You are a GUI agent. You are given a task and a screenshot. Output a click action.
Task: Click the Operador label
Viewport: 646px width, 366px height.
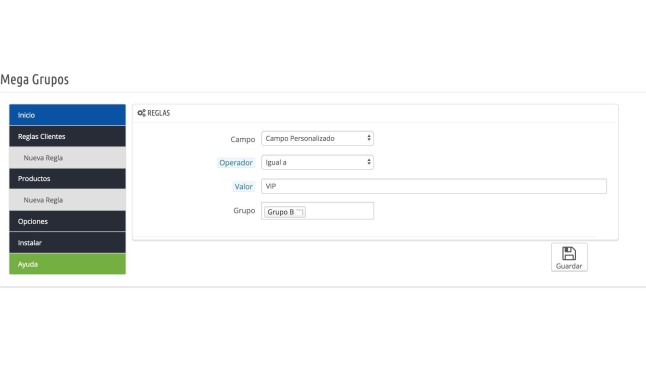click(x=236, y=163)
